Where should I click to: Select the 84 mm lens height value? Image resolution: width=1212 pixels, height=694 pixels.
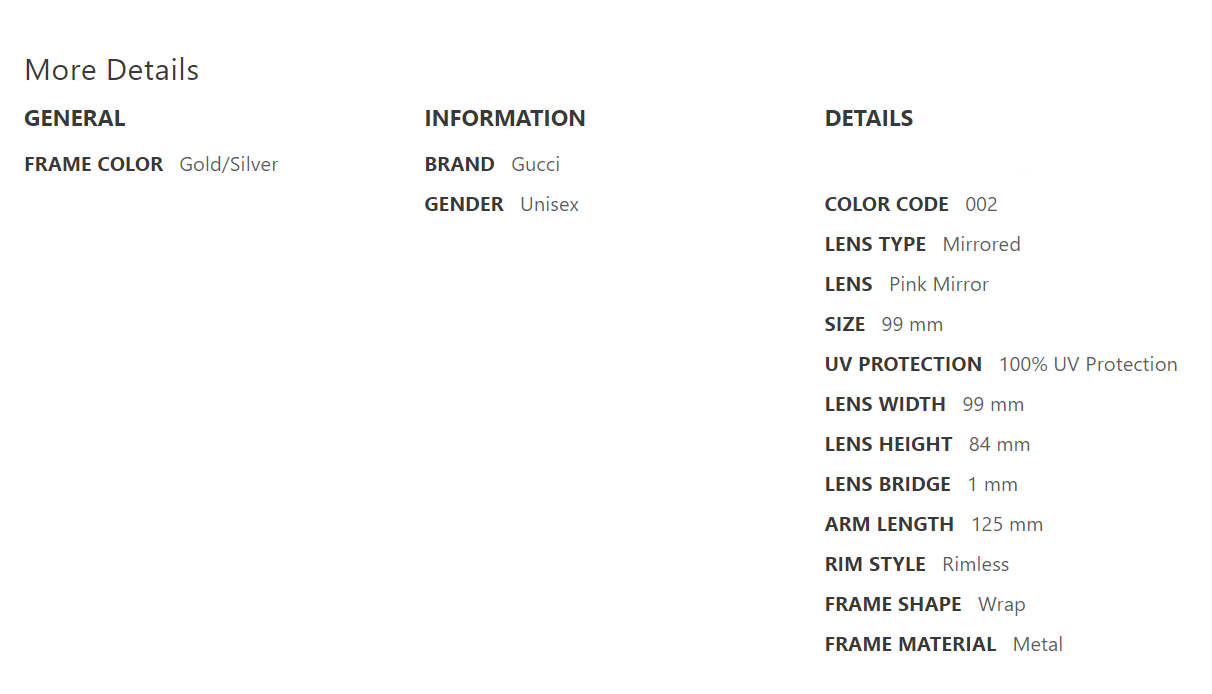pos(999,444)
